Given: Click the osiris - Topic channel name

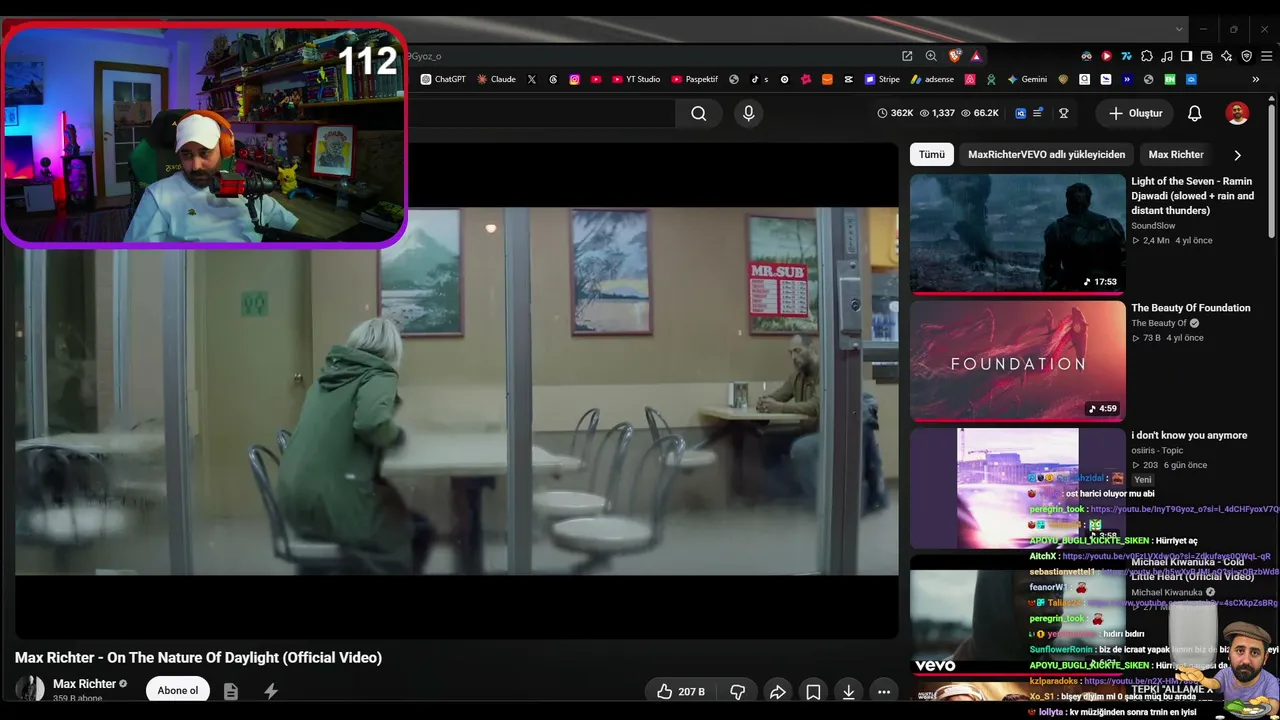Looking at the screenshot, I should [1157, 451].
